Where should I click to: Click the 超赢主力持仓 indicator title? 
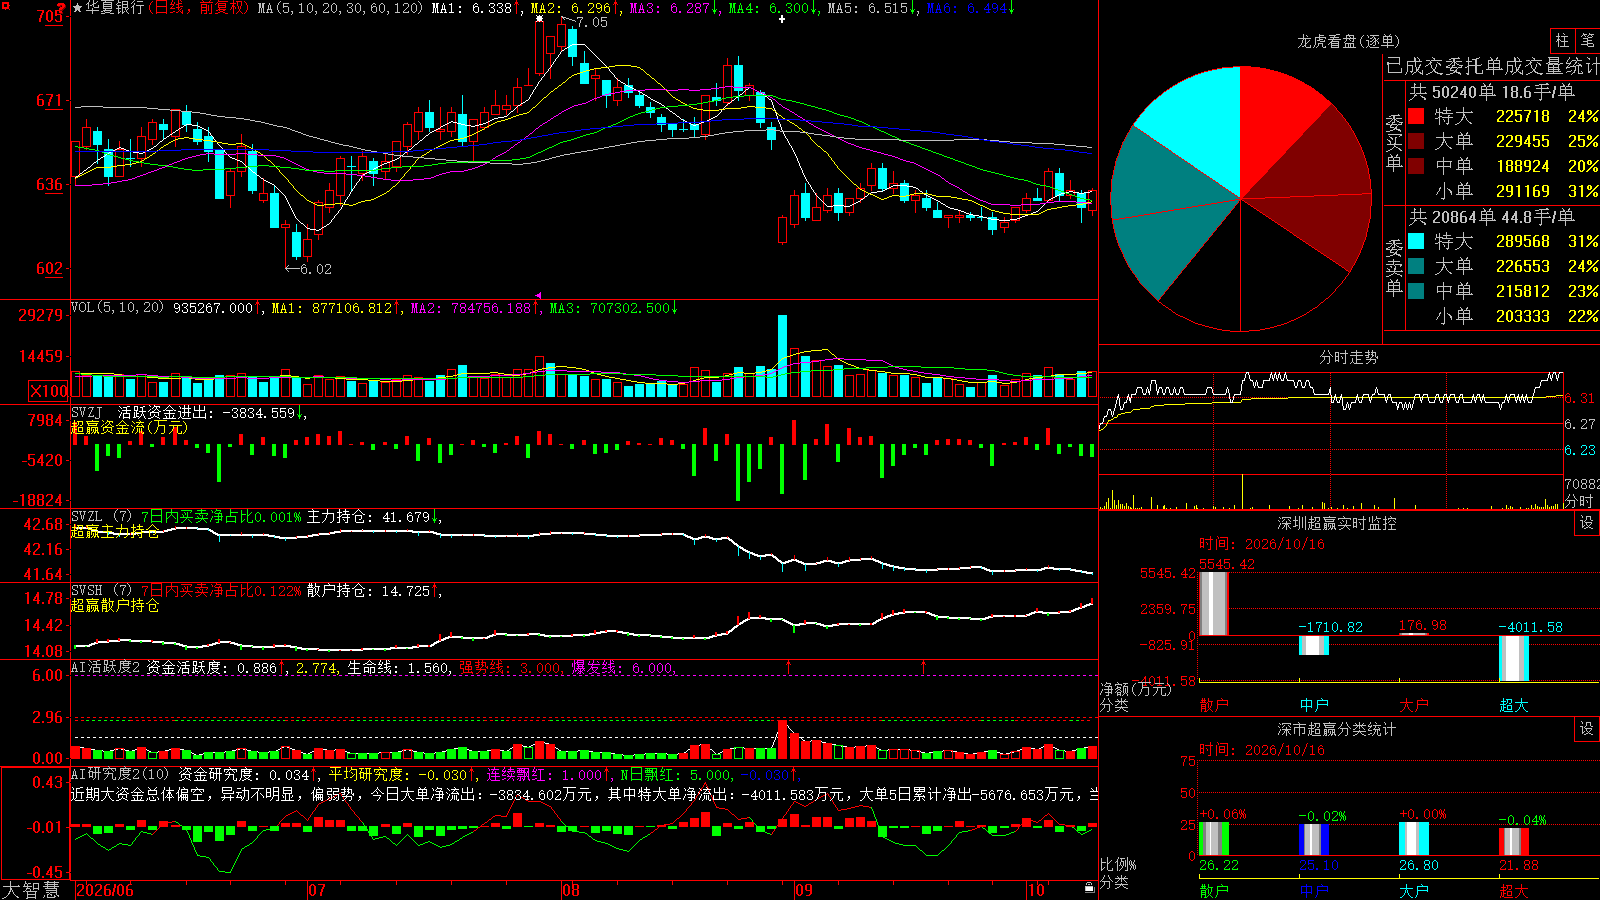coord(115,531)
